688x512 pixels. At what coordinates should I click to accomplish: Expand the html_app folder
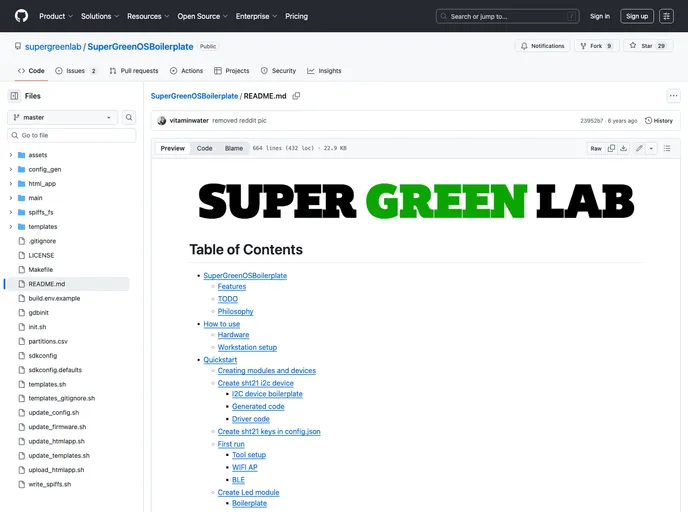11,183
